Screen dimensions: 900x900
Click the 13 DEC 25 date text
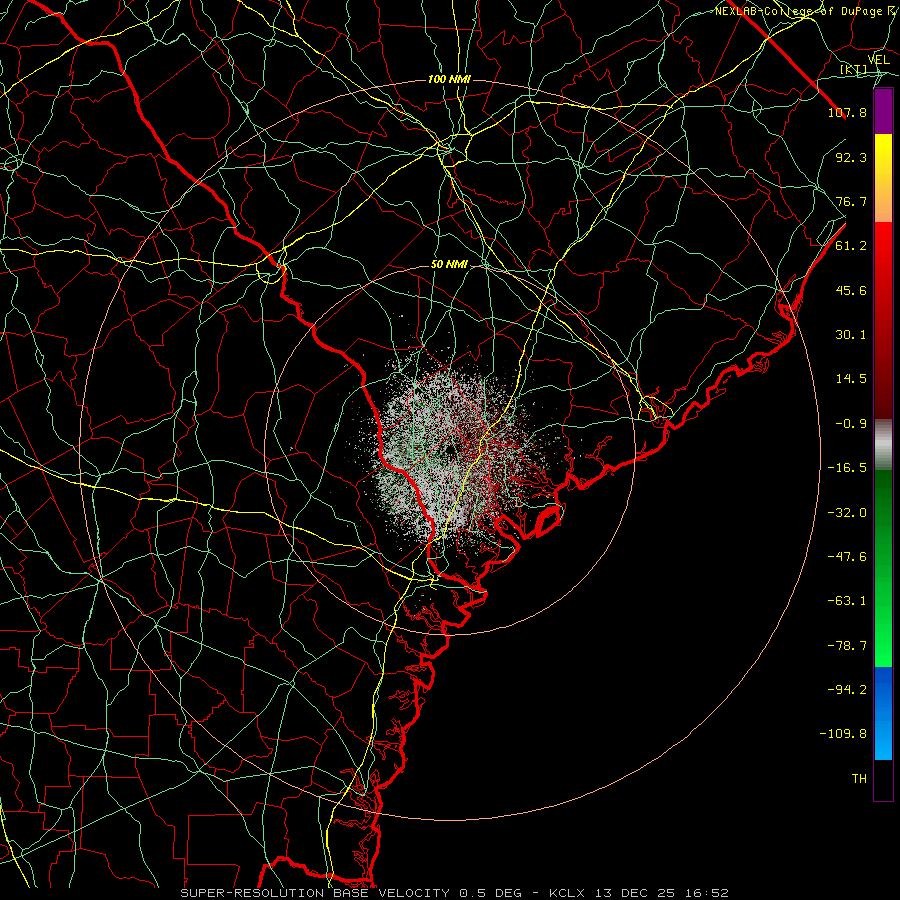[635, 893]
